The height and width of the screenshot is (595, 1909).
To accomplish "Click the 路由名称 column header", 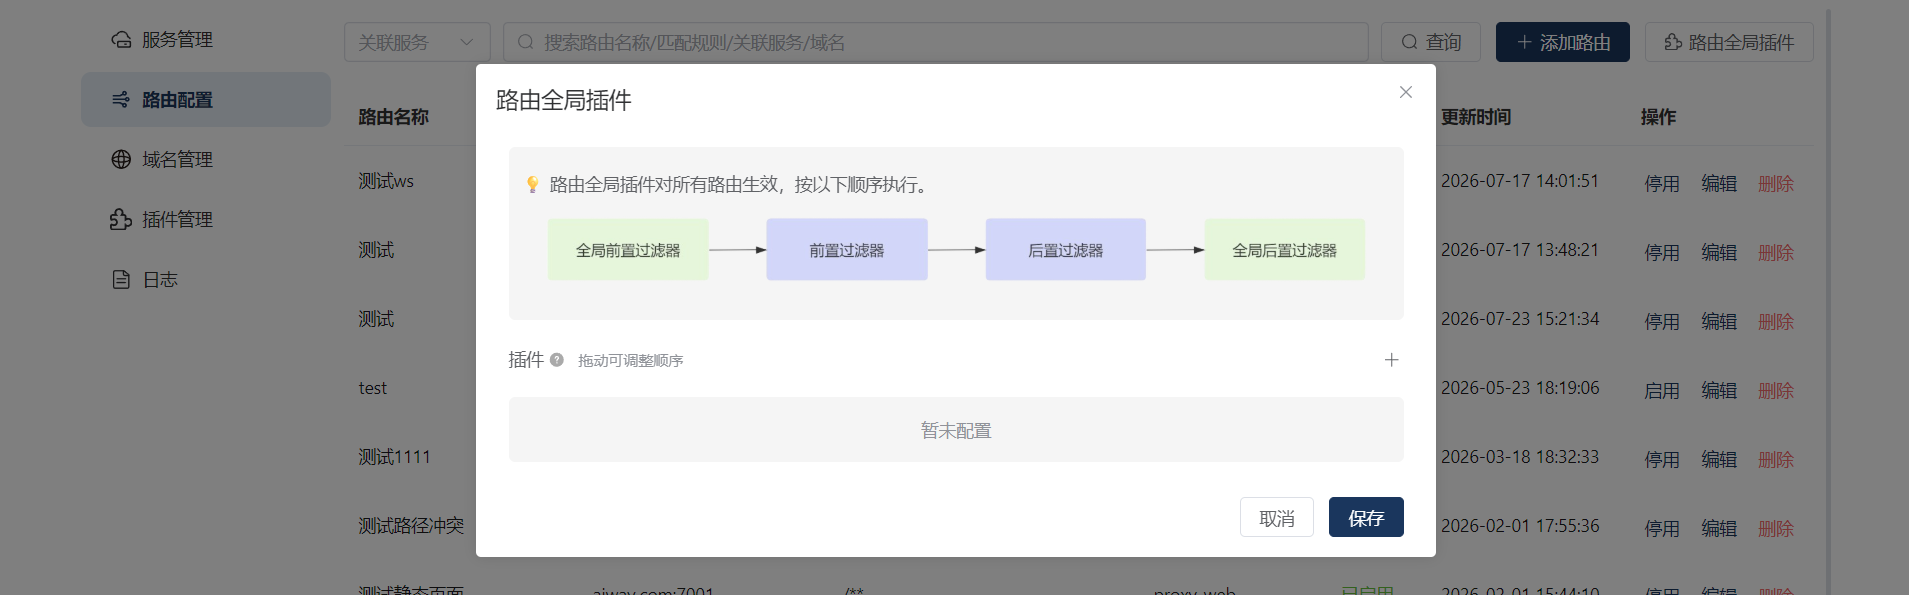I will (x=394, y=117).
